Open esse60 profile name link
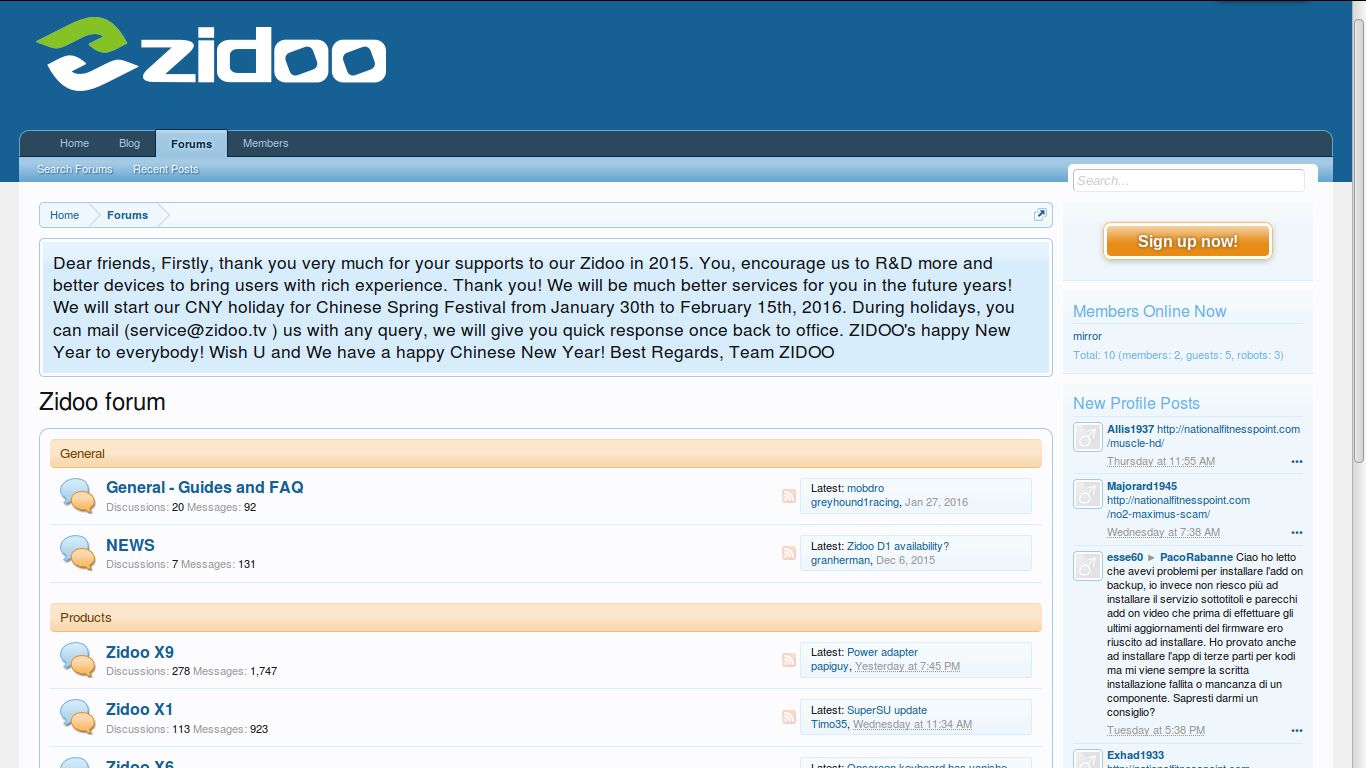Viewport: 1366px width, 768px height. [1125, 557]
